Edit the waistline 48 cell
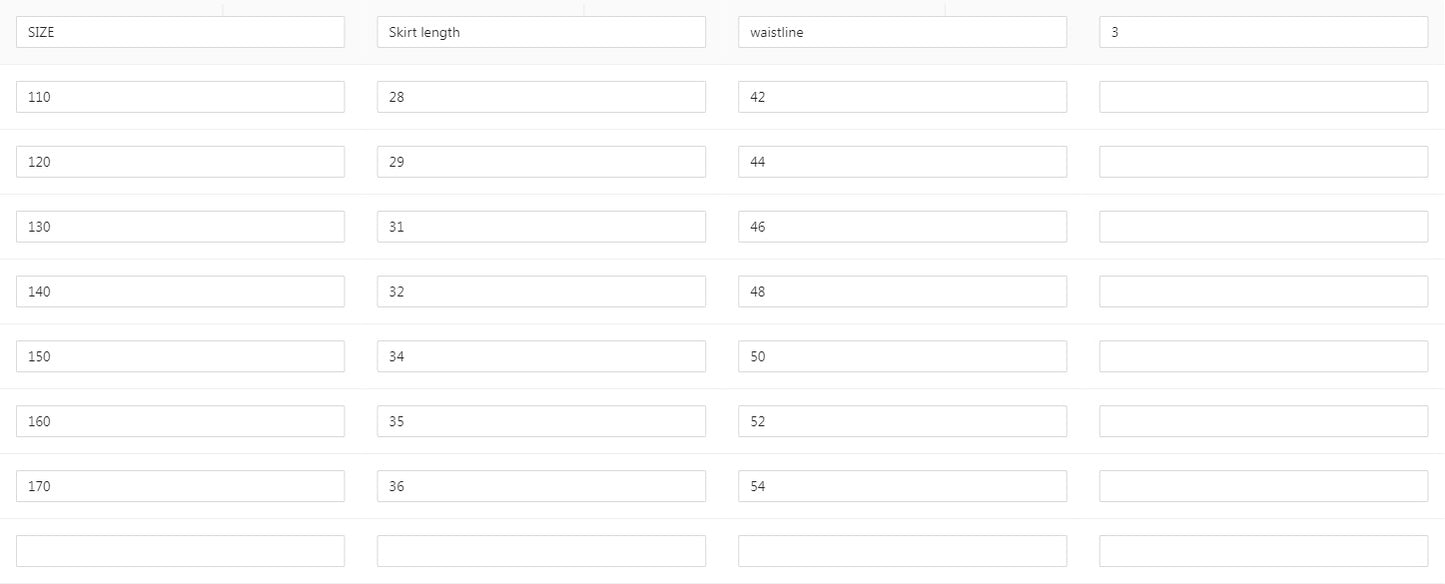Screen dimensions: 1445x584 [902, 292]
